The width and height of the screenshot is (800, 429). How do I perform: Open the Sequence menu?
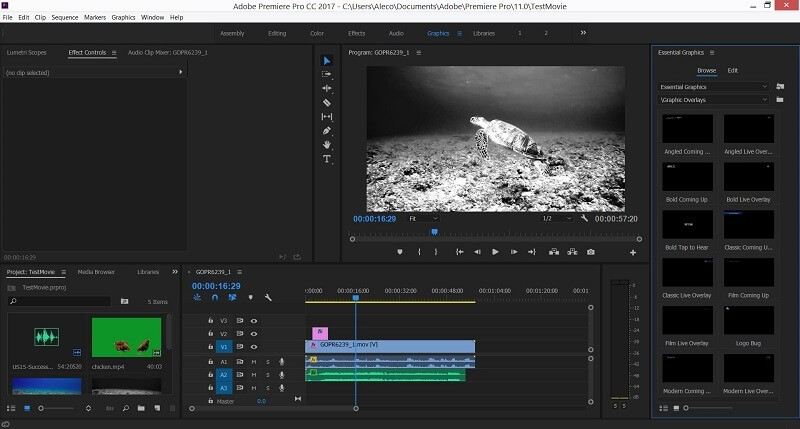64,17
